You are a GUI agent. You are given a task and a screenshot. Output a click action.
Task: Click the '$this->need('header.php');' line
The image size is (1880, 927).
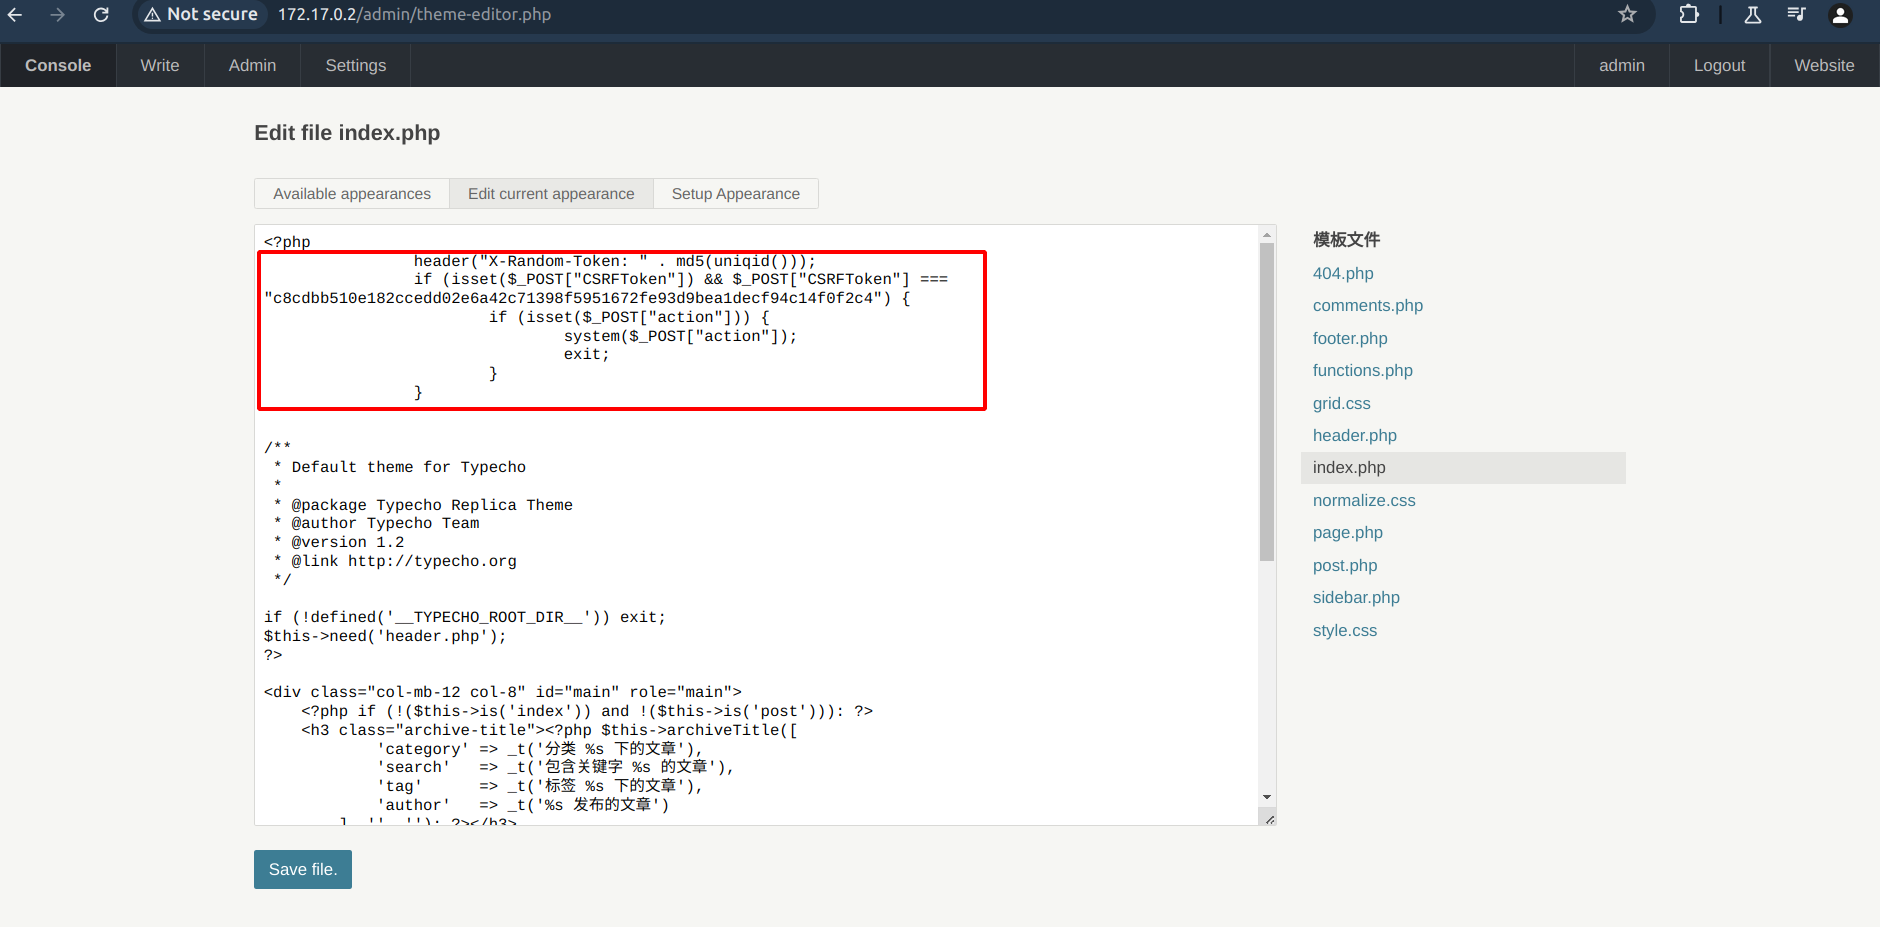tap(385, 637)
